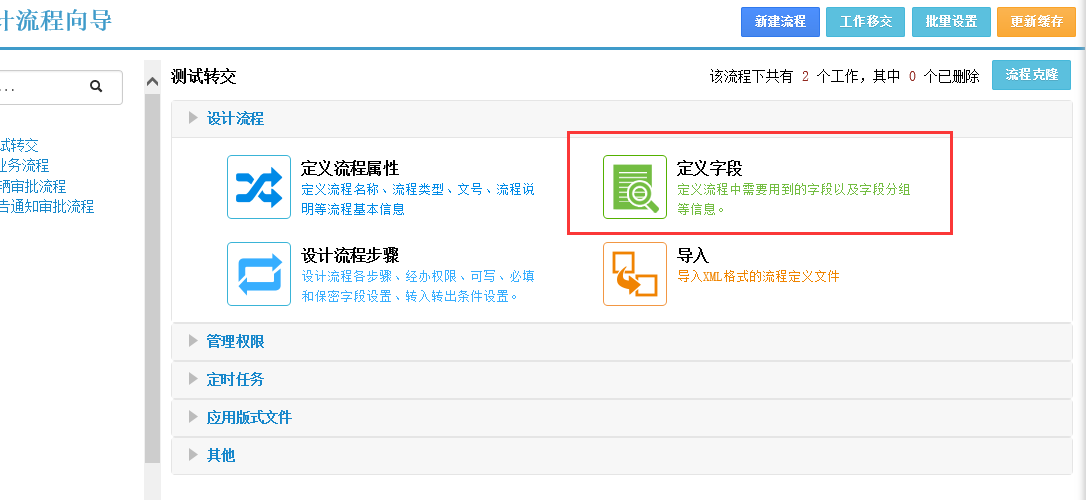Screen dimensions: 1086x500
Task: Click the green 定义字段 document icon
Action: 634,187
